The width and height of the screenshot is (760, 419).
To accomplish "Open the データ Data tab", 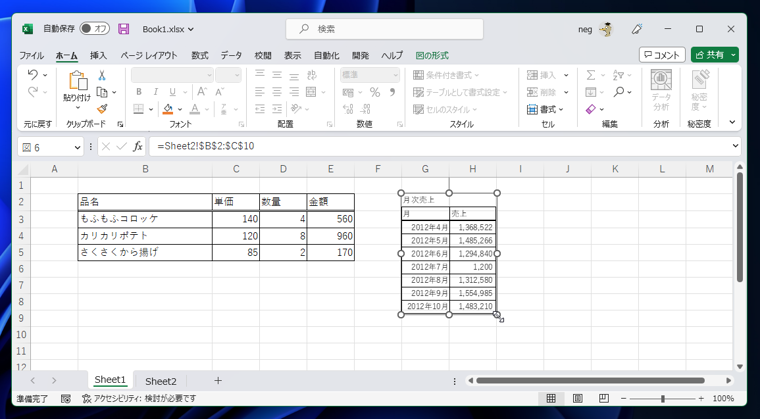I will (232, 55).
